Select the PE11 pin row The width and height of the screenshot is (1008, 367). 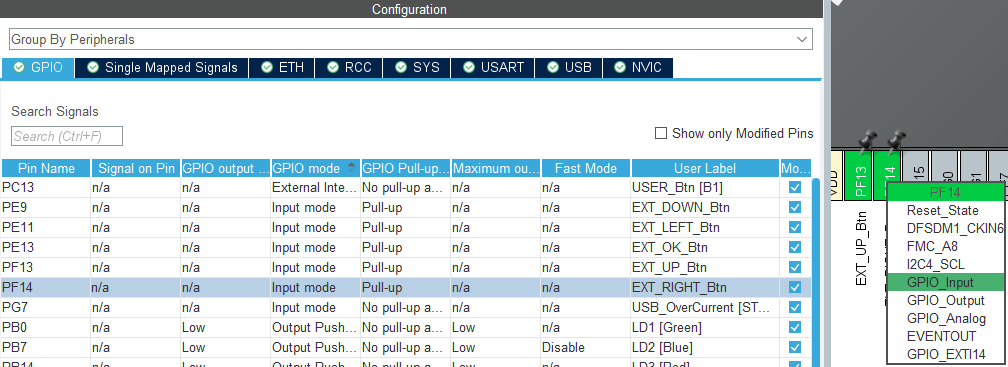[x=406, y=228]
